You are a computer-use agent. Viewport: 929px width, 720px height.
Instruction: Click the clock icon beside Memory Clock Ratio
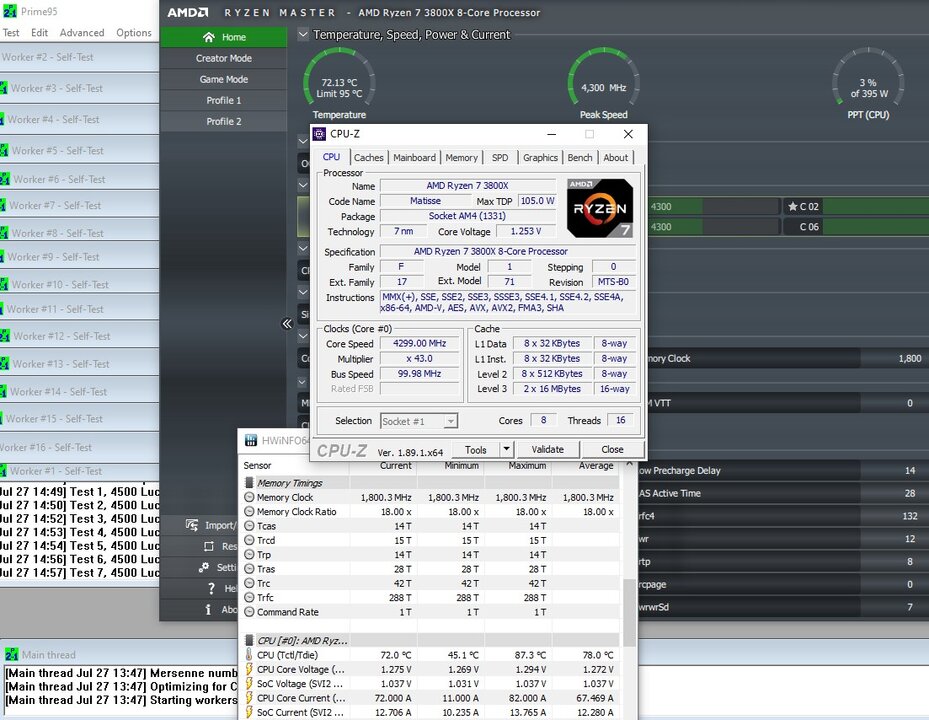pyautogui.click(x=249, y=511)
